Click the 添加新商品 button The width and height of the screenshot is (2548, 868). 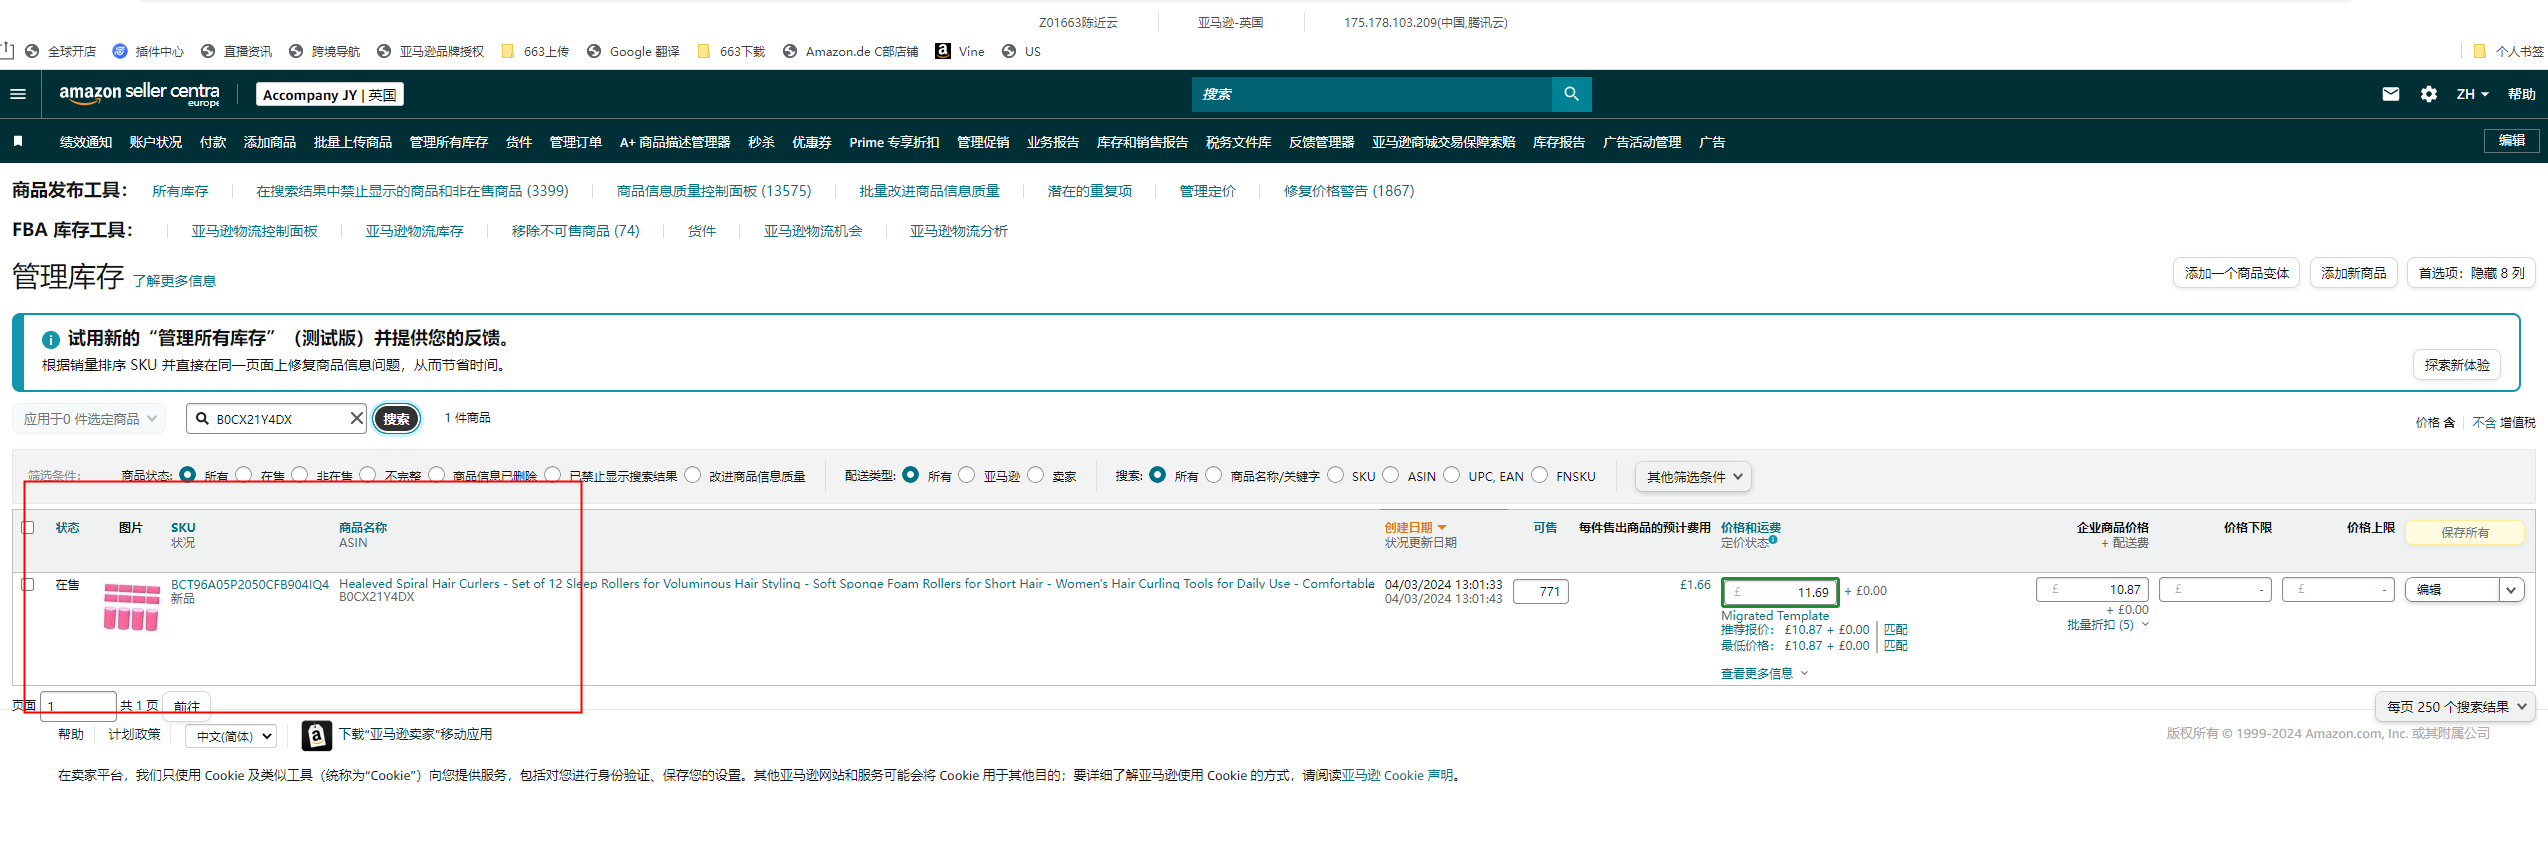[2353, 273]
